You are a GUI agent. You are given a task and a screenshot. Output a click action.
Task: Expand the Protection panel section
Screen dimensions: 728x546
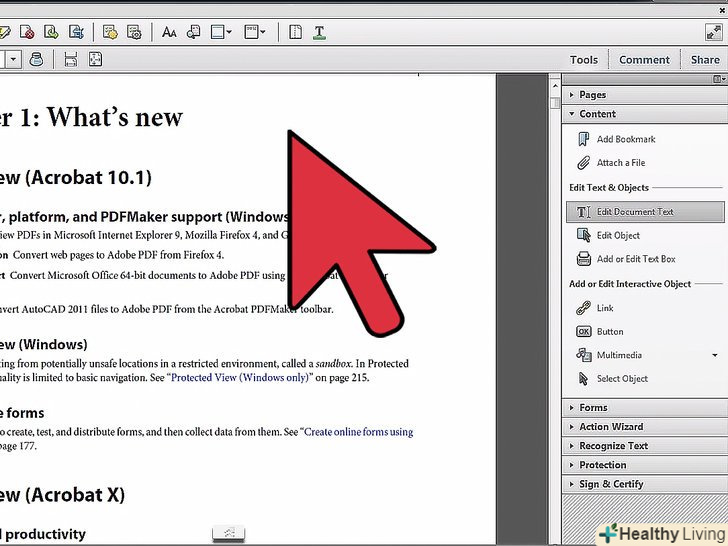tap(644, 465)
